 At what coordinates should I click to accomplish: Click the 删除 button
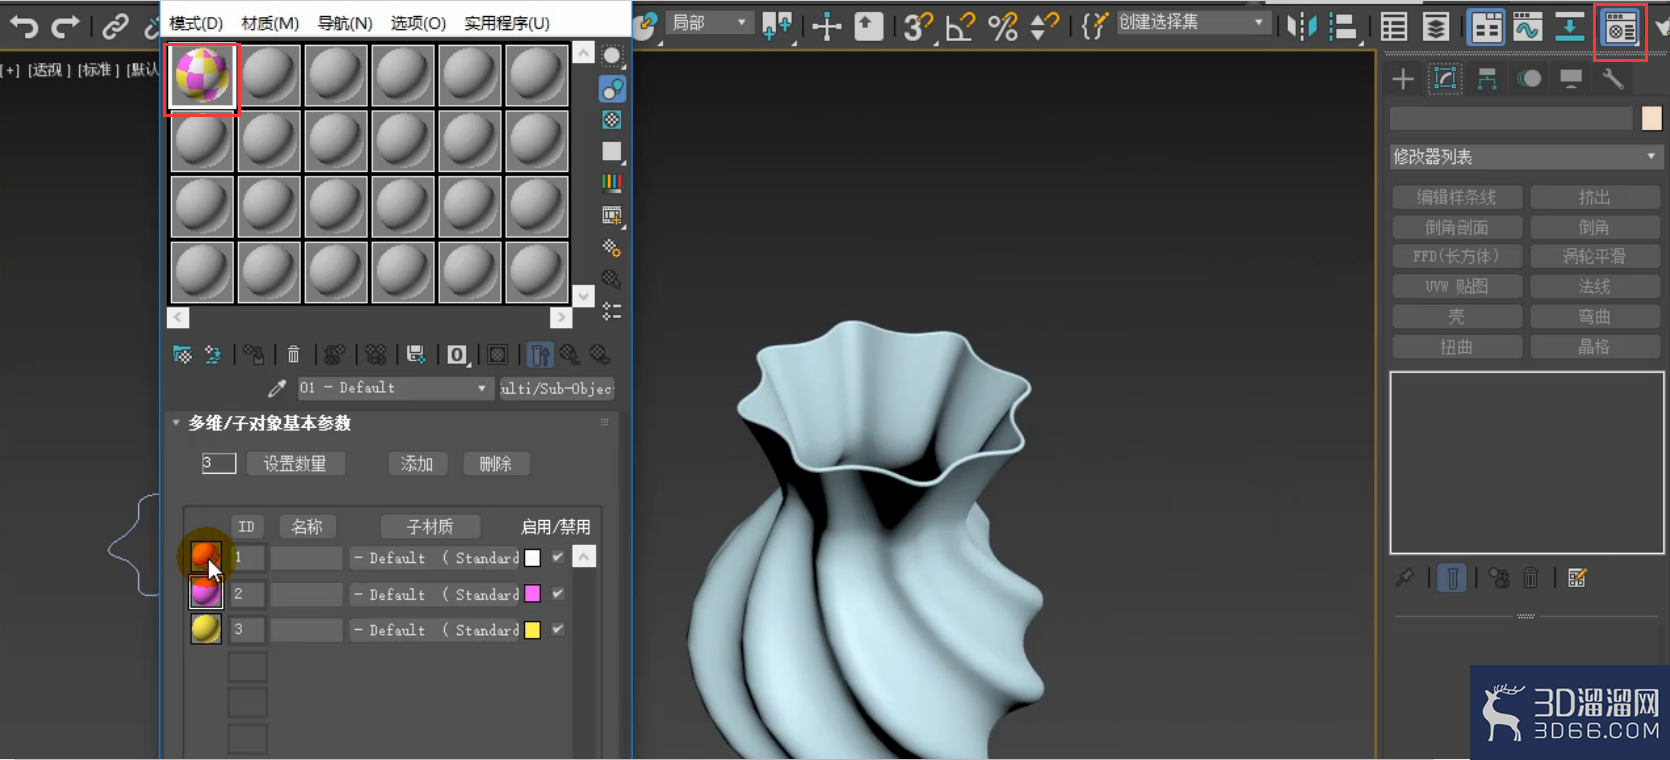[496, 464]
